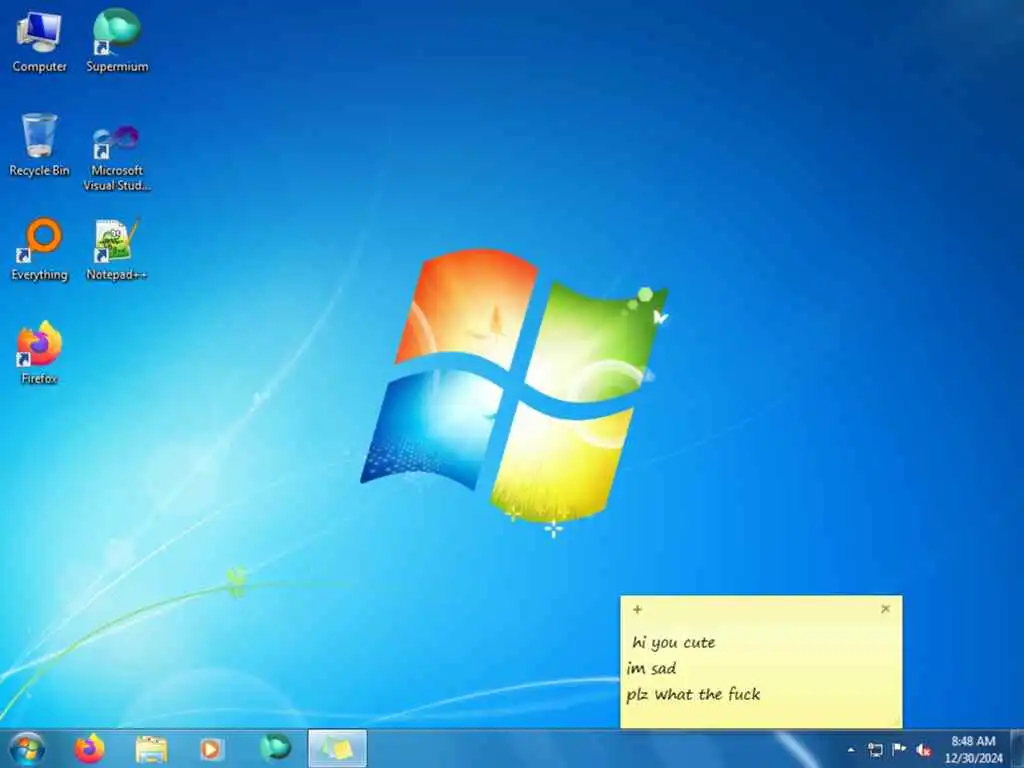Click the line "im sad" in note
This screenshot has width=1024, height=768.
click(x=651, y=668)
